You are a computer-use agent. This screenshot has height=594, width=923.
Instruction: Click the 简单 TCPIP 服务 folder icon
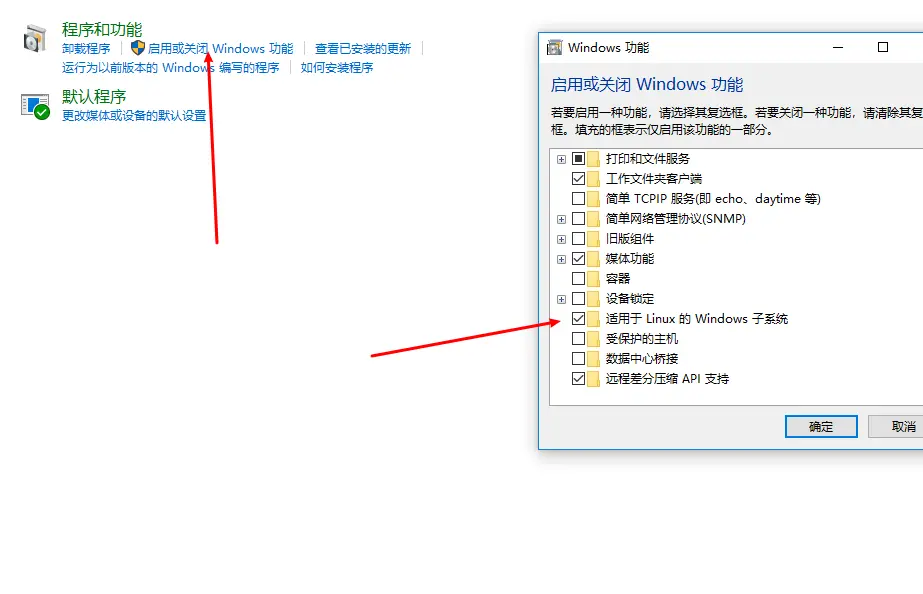coord(593,199)
